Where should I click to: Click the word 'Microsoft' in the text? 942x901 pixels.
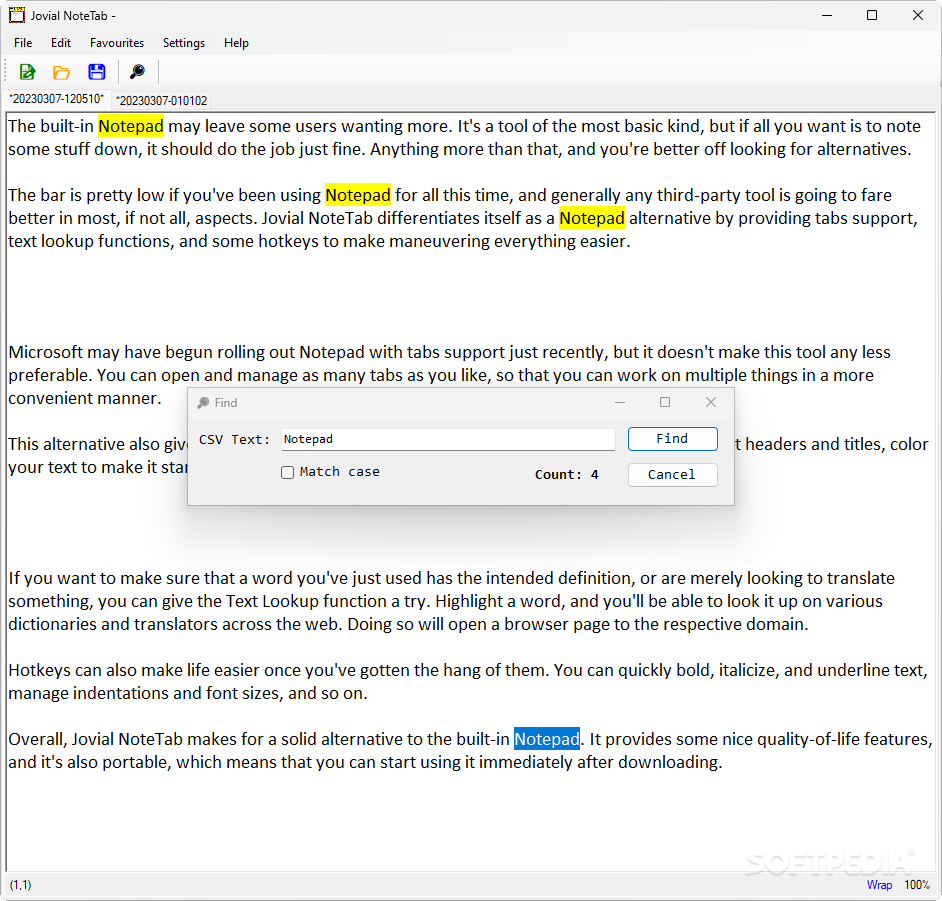click(x=46, y=352)
